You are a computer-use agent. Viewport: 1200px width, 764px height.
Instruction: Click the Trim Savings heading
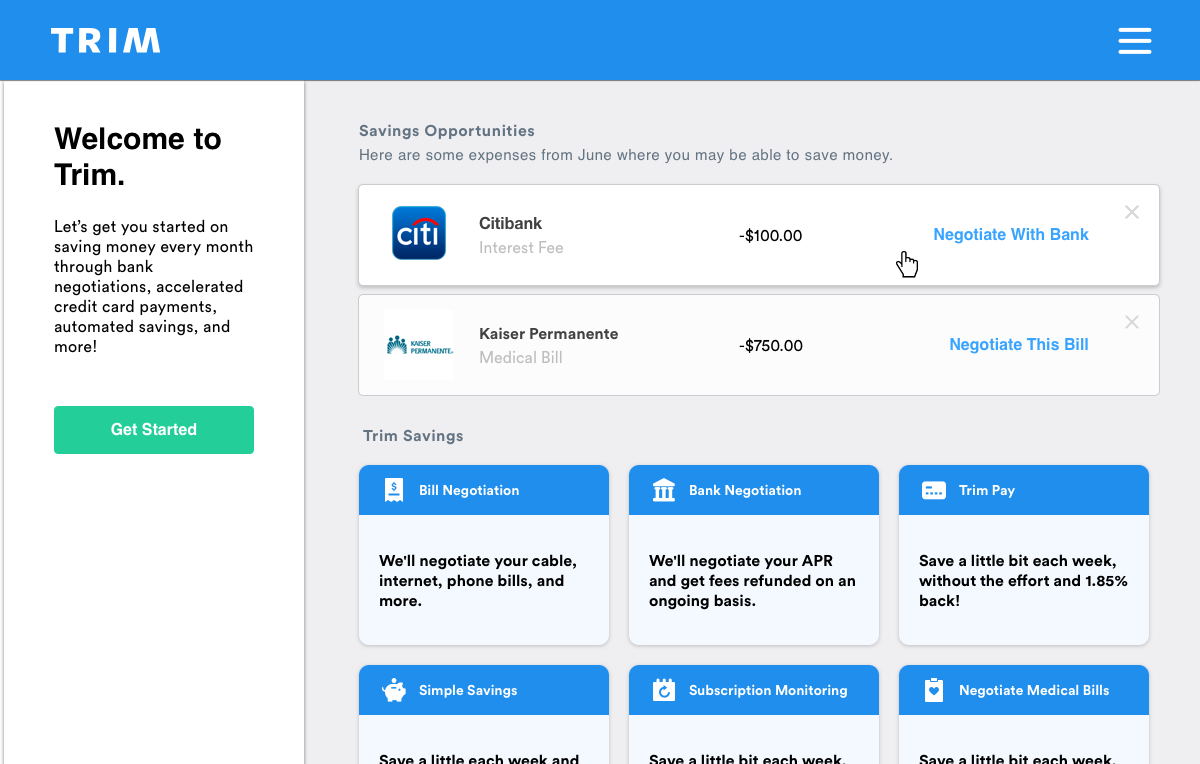[x=413, y=436]
